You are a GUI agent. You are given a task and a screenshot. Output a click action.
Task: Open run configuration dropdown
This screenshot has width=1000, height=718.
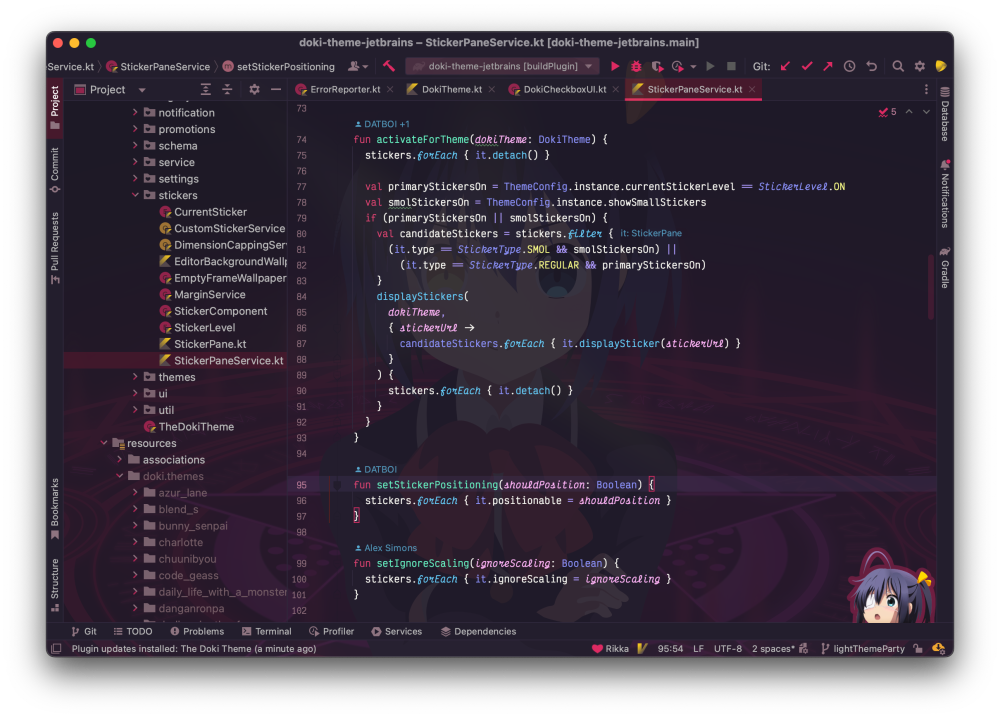(502, 66)
